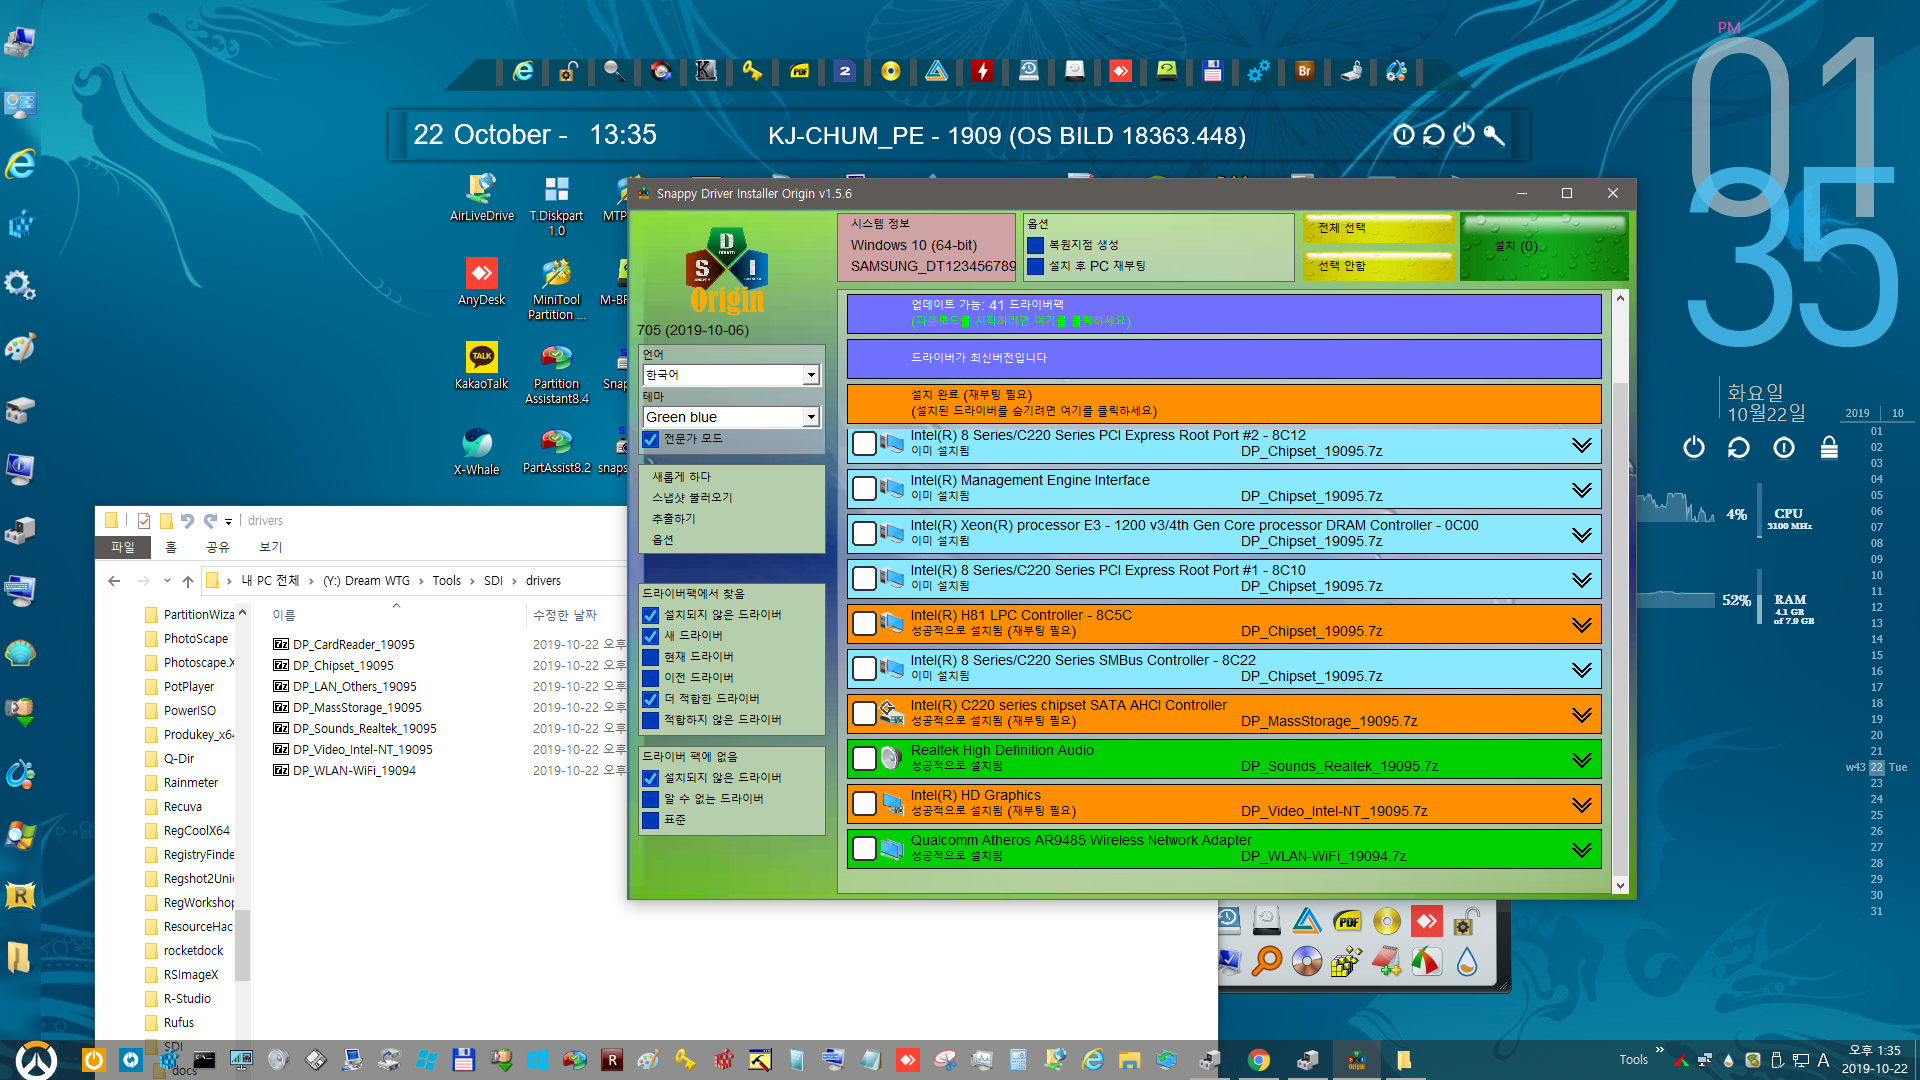Click the lock icon in right widget
The image size is (1920, 1080).
coord(1829,447)
